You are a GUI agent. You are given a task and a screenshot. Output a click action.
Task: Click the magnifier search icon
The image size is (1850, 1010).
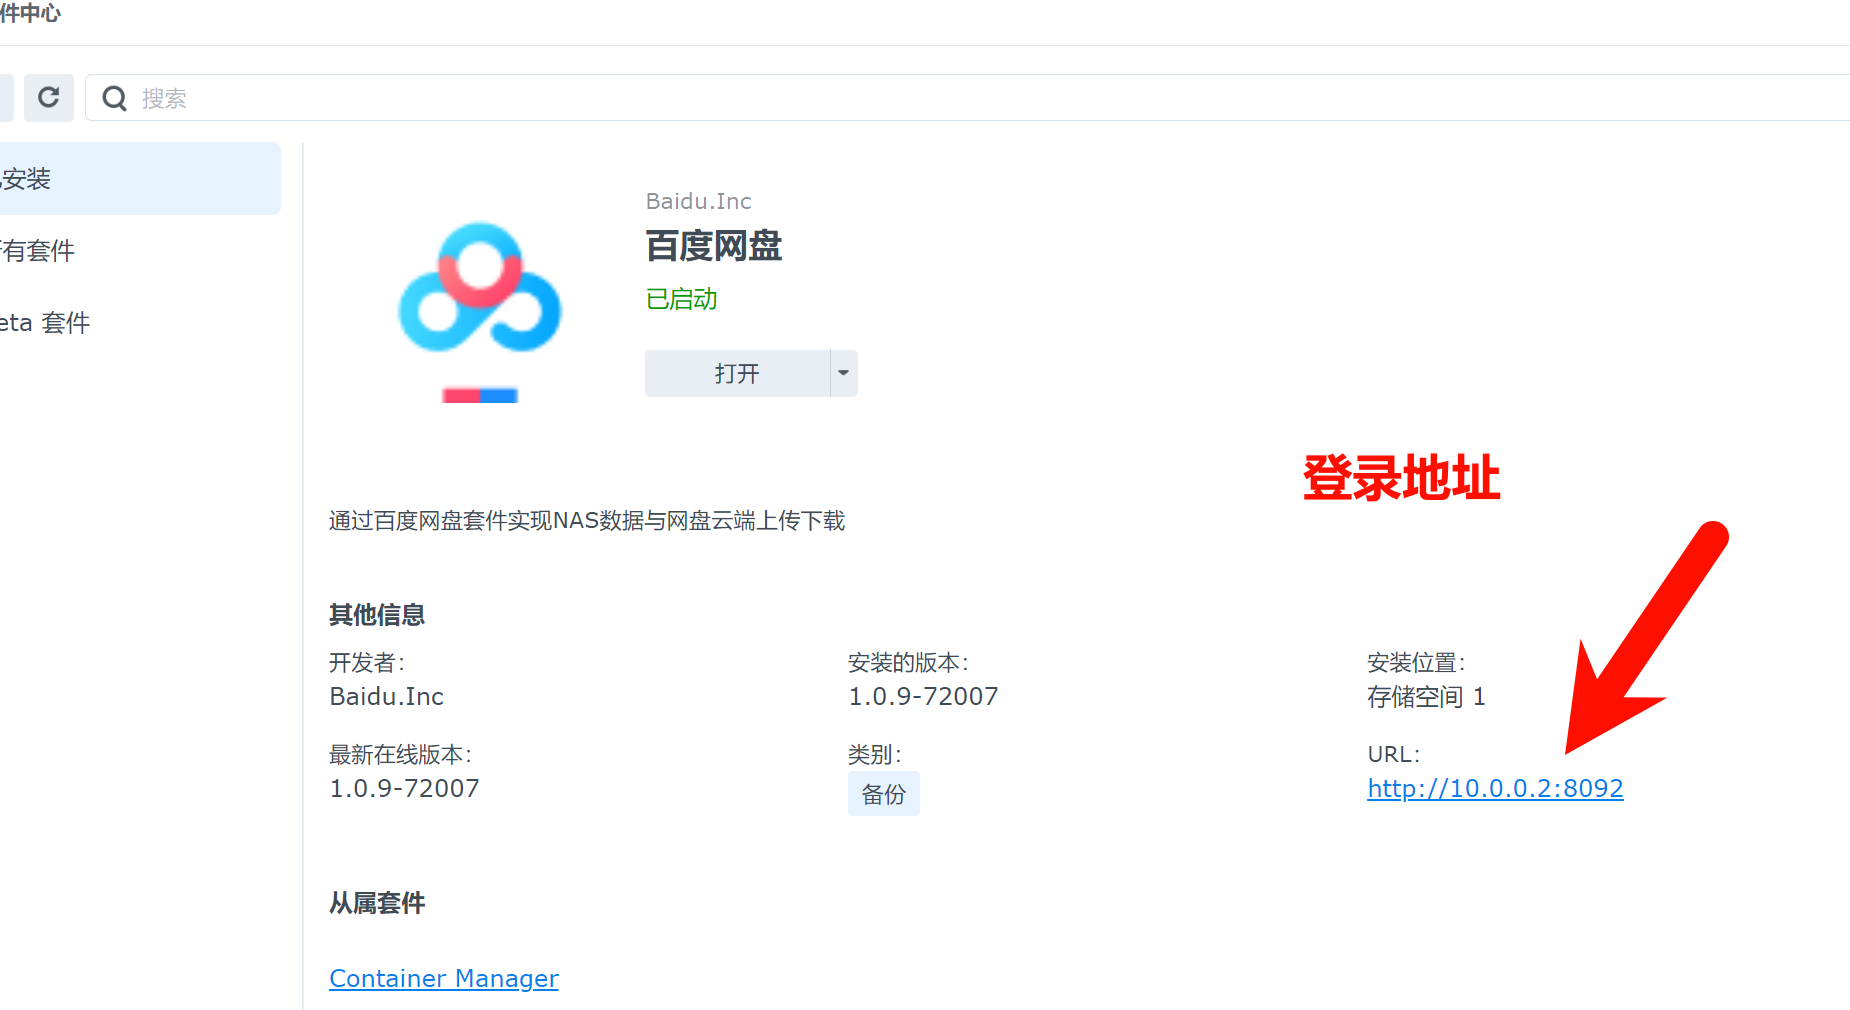tap(115, 98)
